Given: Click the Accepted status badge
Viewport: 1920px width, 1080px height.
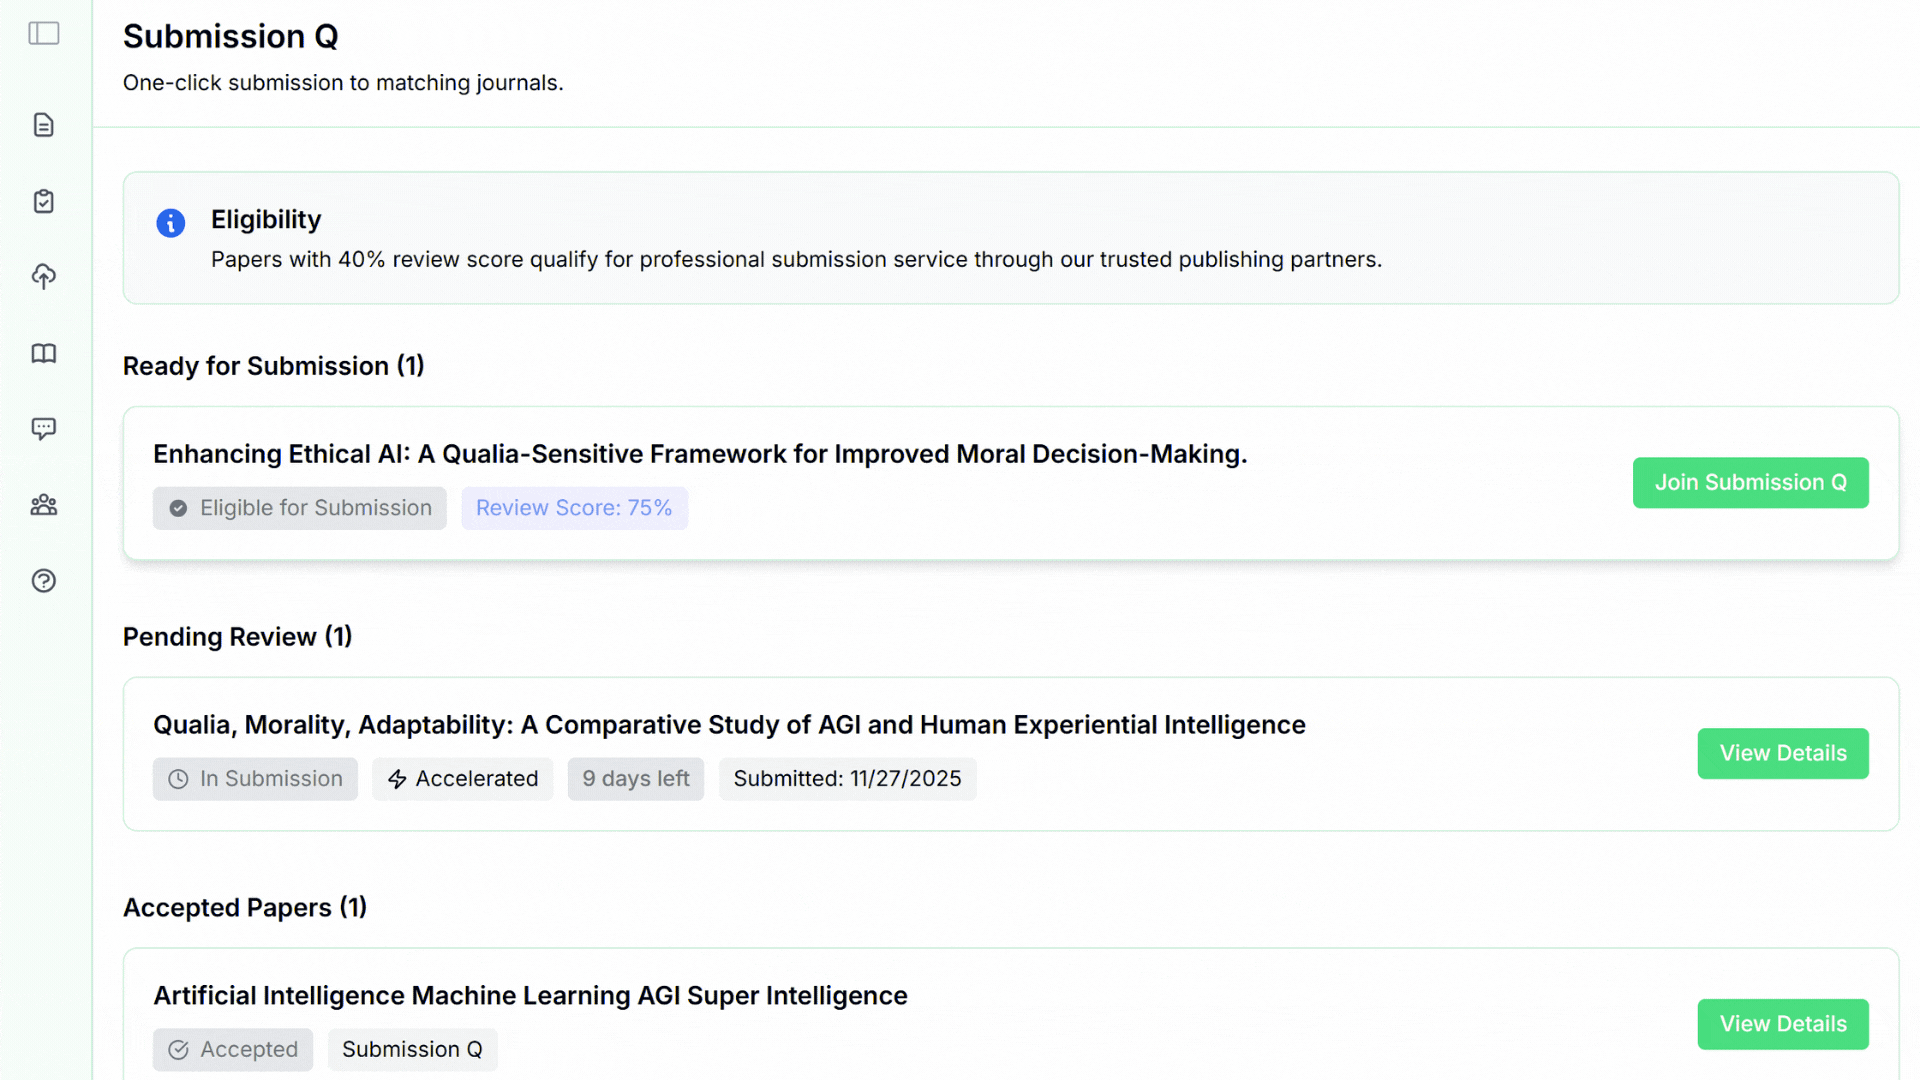Looking at the screenshot, I should tap(233, 1049).
